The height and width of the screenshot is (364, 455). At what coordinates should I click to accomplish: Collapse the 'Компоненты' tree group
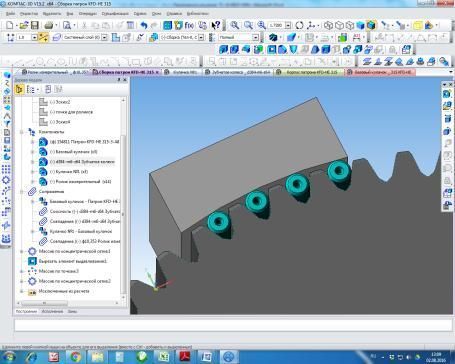click(22, 132)
